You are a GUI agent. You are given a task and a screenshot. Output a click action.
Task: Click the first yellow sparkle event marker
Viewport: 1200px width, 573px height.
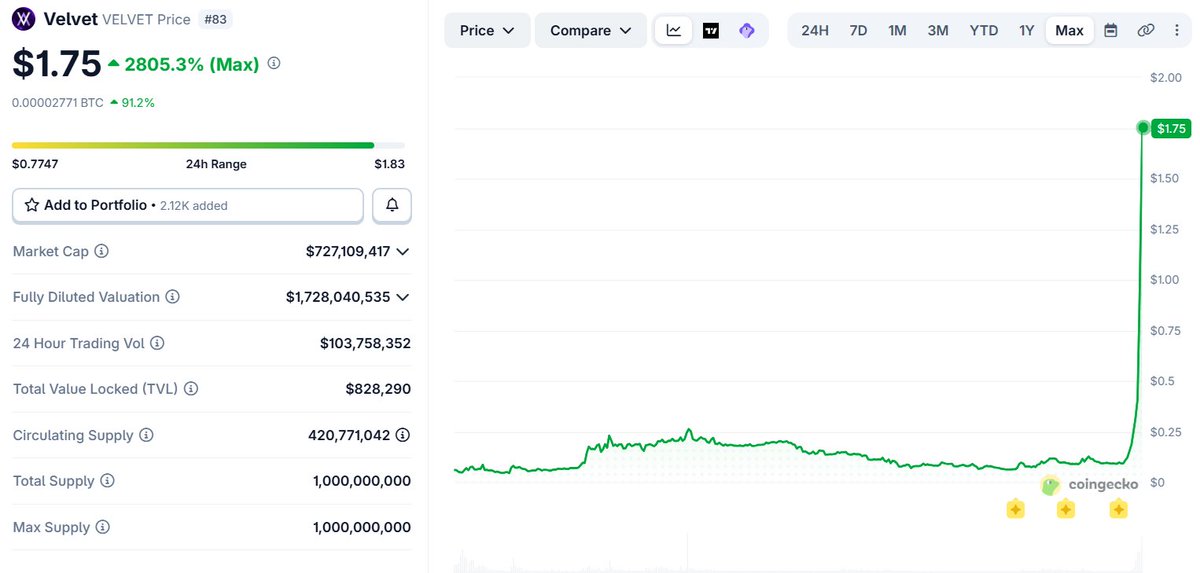pos(1015,509)
